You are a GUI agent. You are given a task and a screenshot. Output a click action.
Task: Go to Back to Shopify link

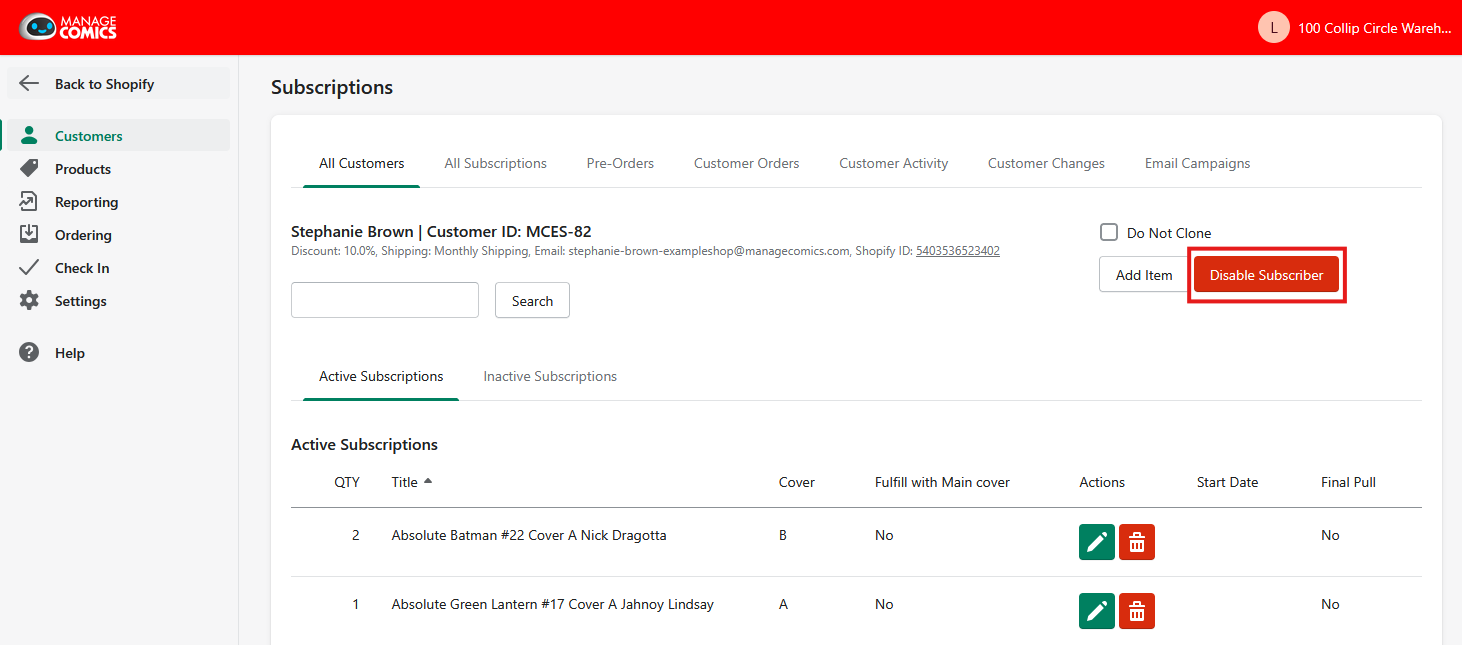pyautogui.click(x=118, y=84)
